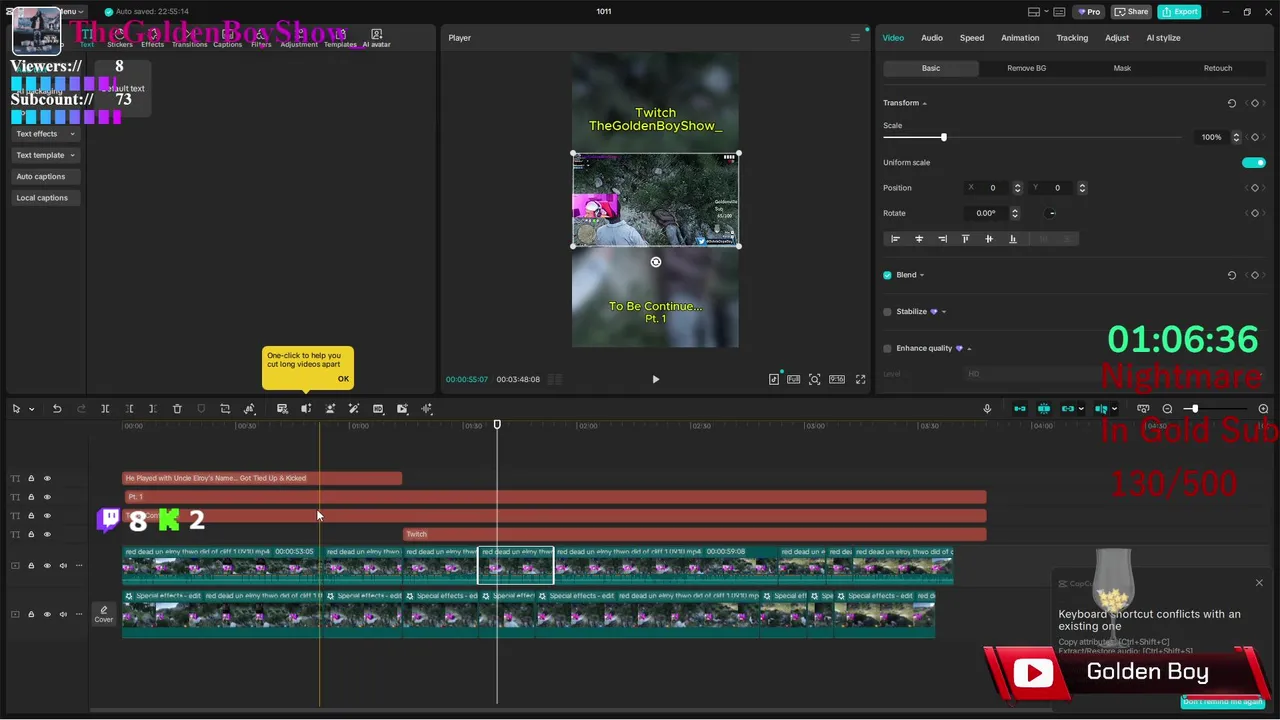1280x720 pixels.
Task: Zoom in the timeline
Action: [x=1263, y=409]
